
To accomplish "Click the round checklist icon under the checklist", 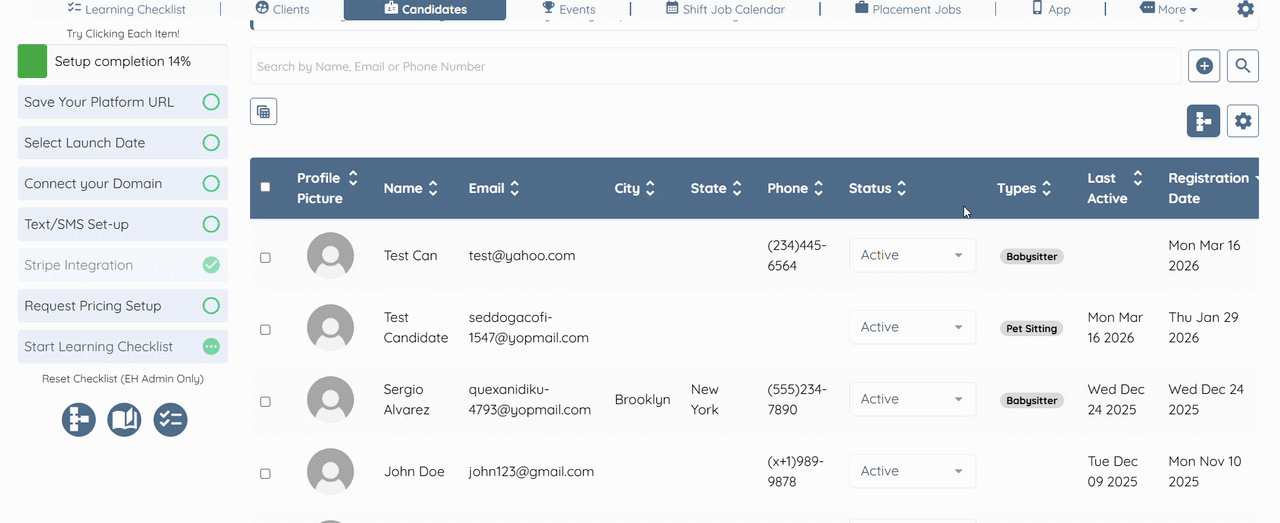I will [171, 419].
